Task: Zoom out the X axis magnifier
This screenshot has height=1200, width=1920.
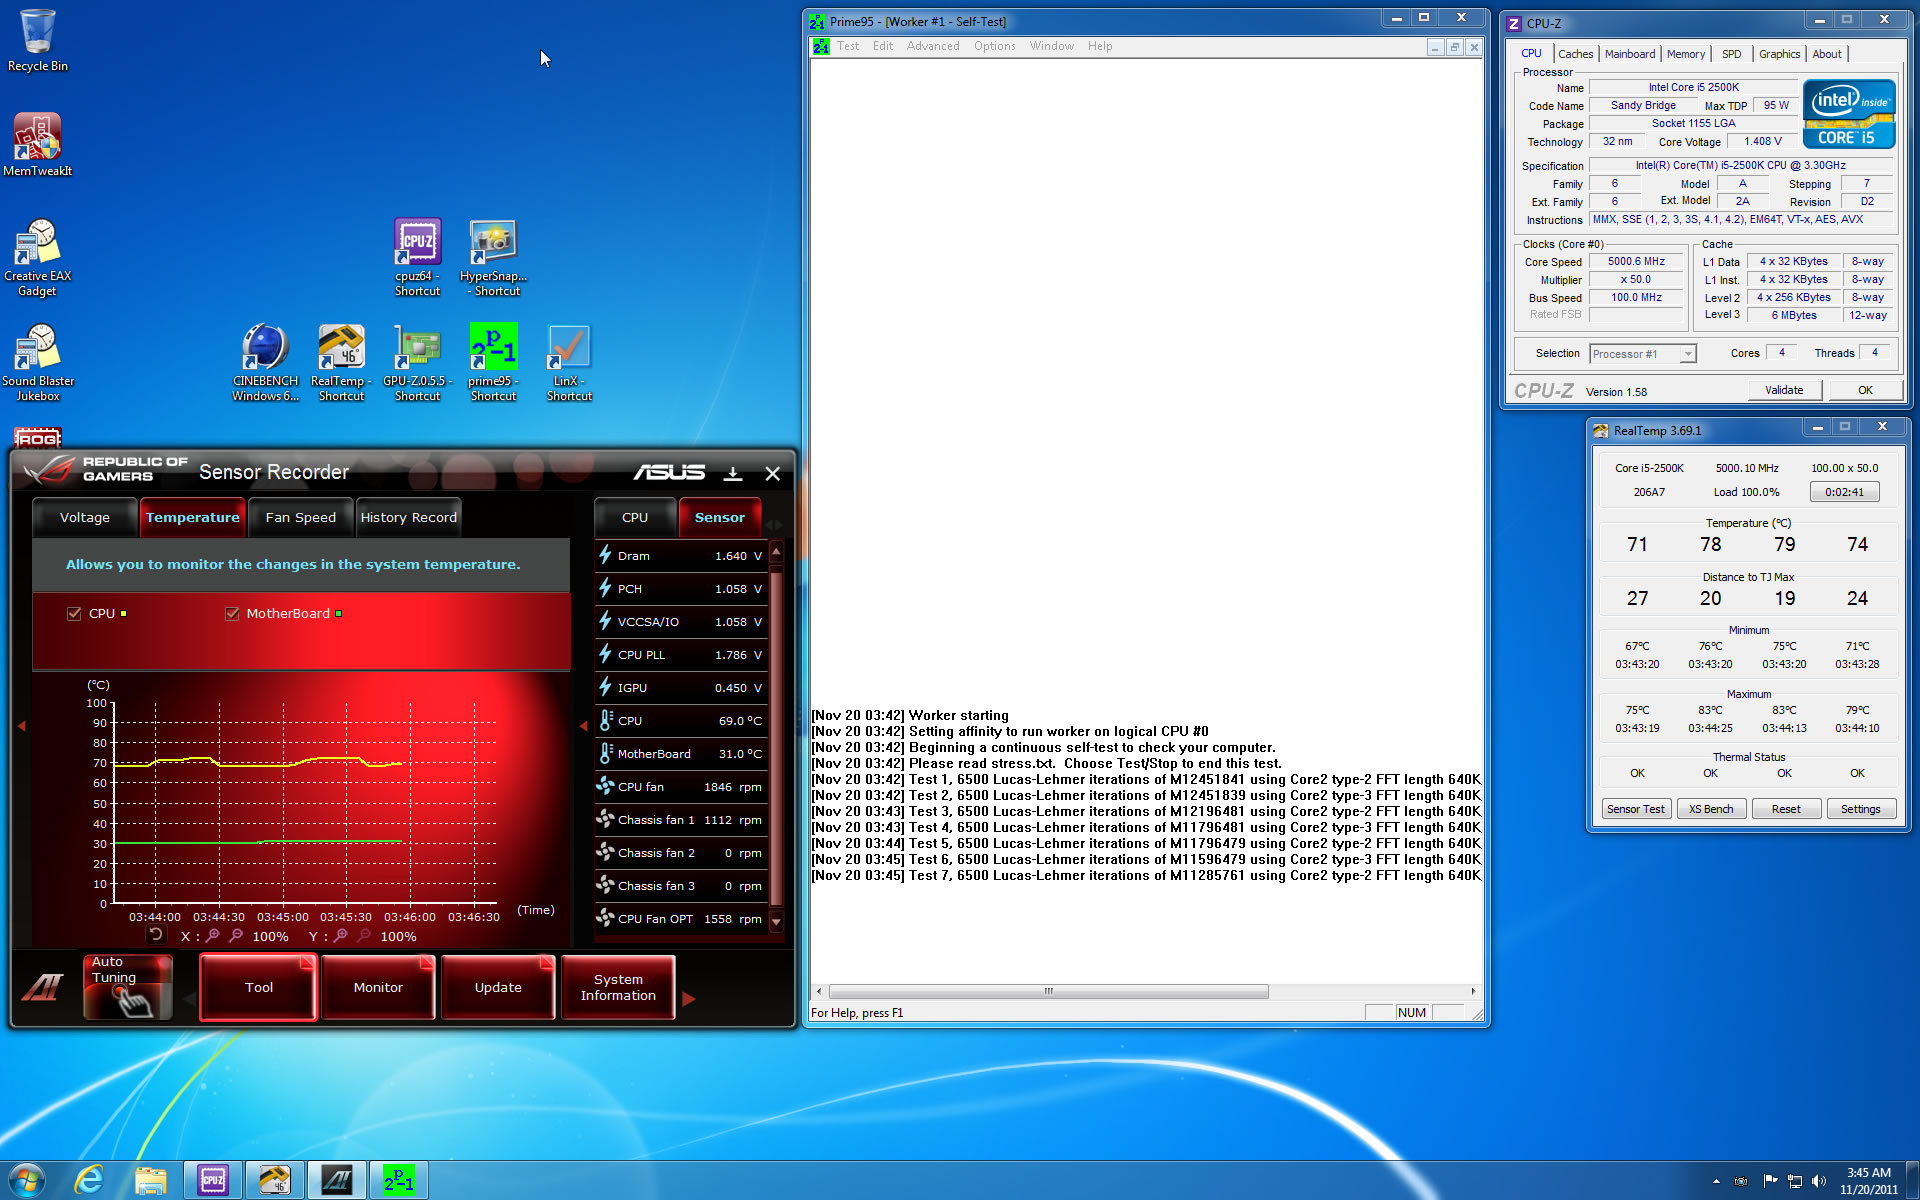Action: (236, 936)
